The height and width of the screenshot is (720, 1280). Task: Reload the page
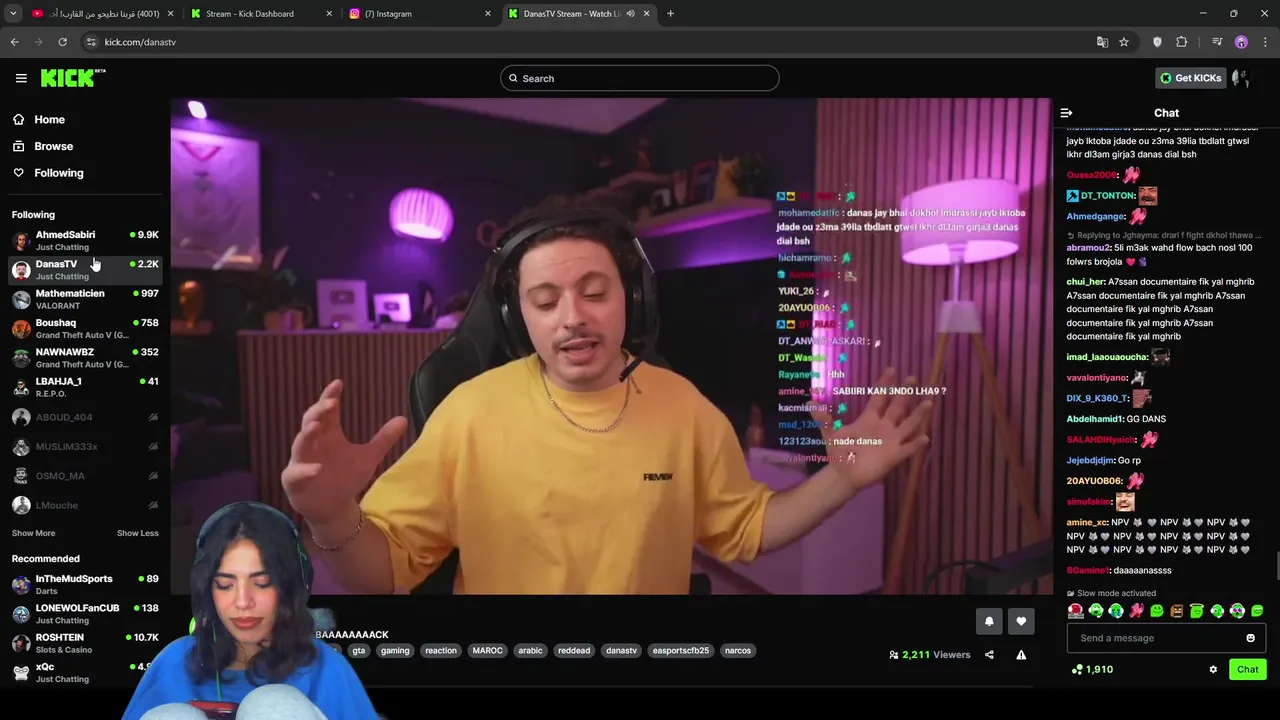click(62, 42)
